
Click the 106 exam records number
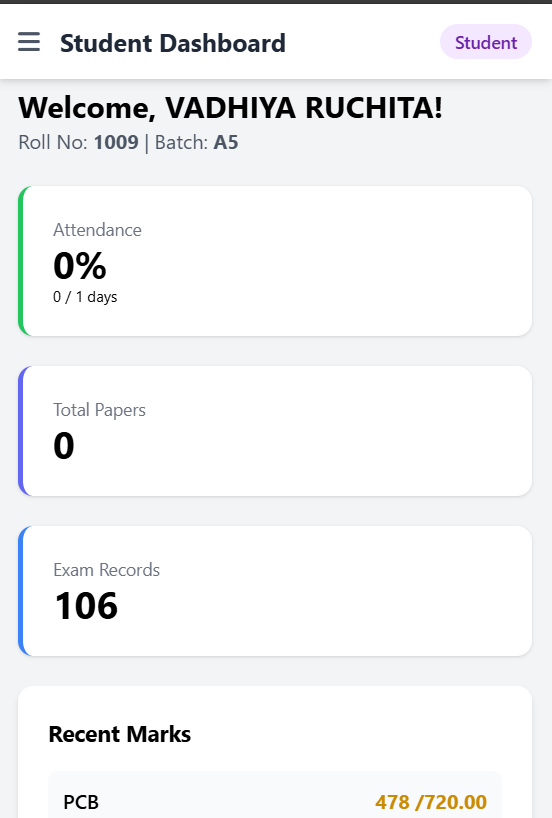pyautogui.click(x=86, y=606)
